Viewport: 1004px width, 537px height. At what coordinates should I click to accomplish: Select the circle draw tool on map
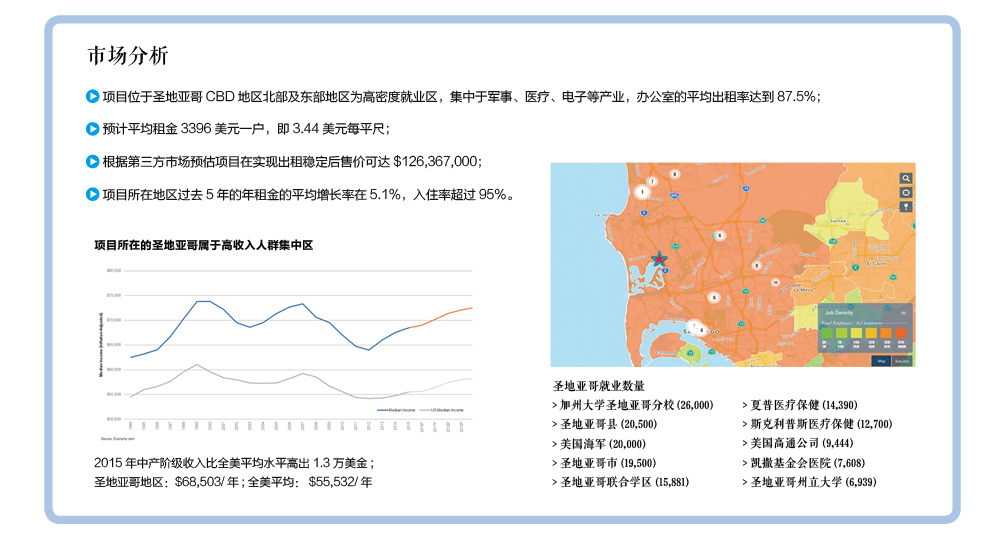click(x=906, y=192)
